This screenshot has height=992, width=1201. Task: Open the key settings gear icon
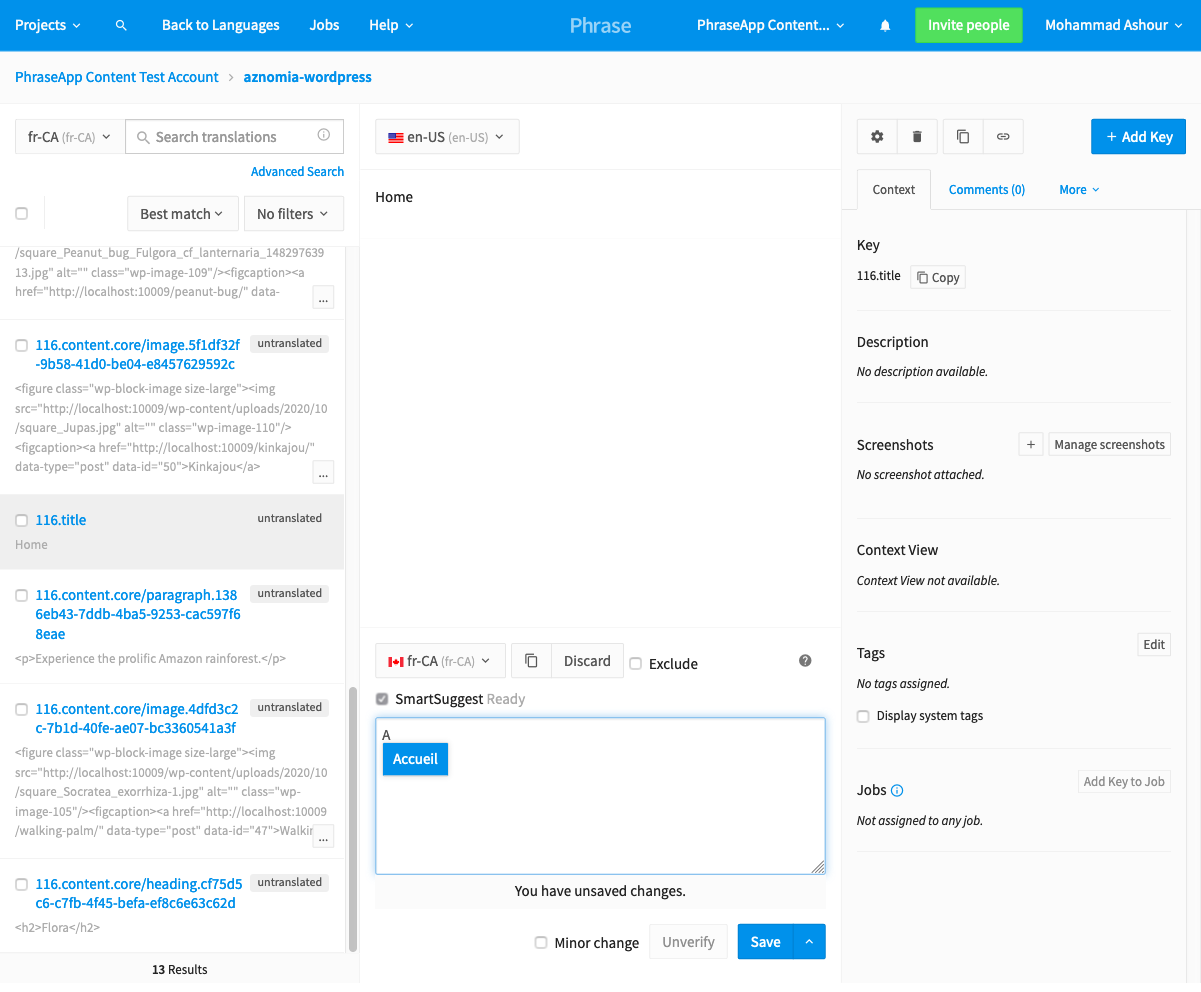pyautogui.click(x=876, y=136)
